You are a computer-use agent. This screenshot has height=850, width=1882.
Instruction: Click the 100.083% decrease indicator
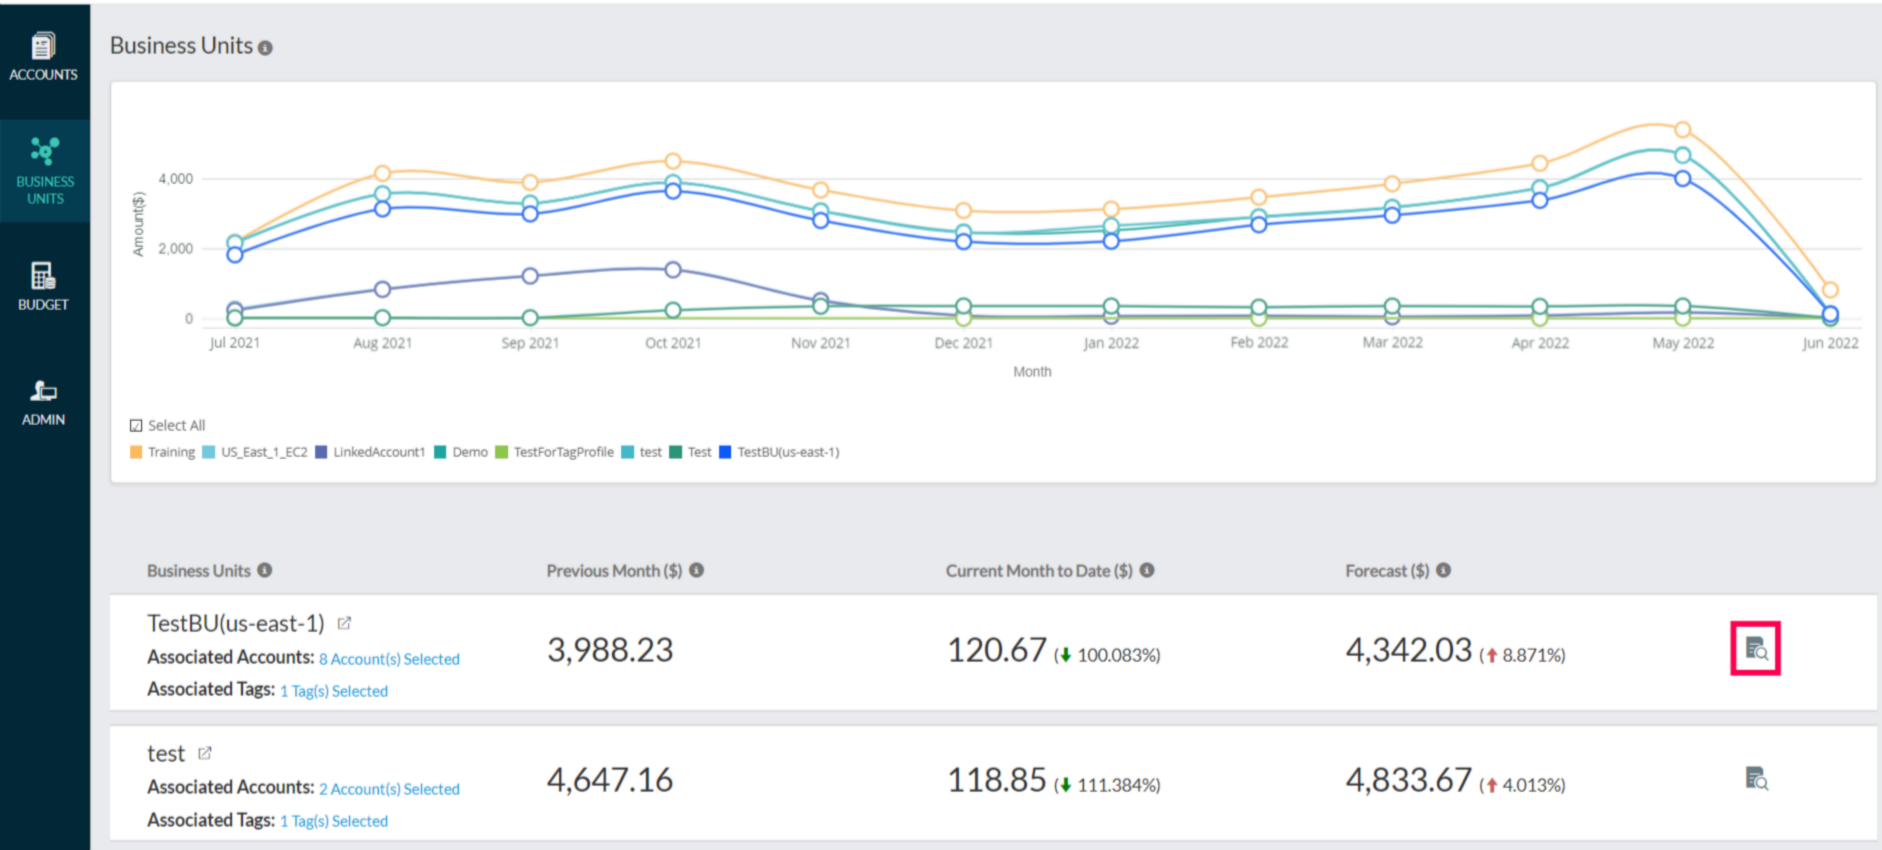1107,656
